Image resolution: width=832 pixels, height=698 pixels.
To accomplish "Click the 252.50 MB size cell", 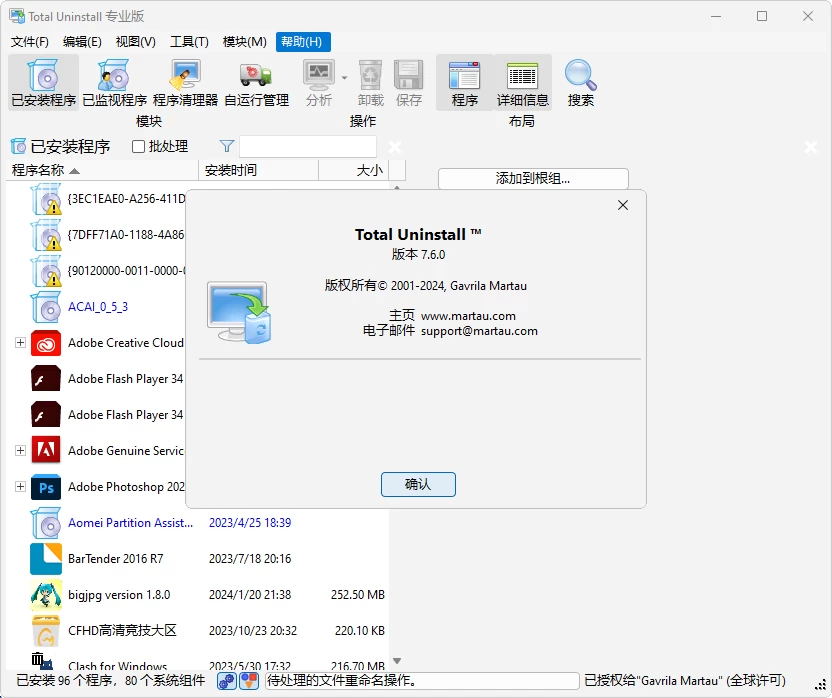I will coord(358,594).
